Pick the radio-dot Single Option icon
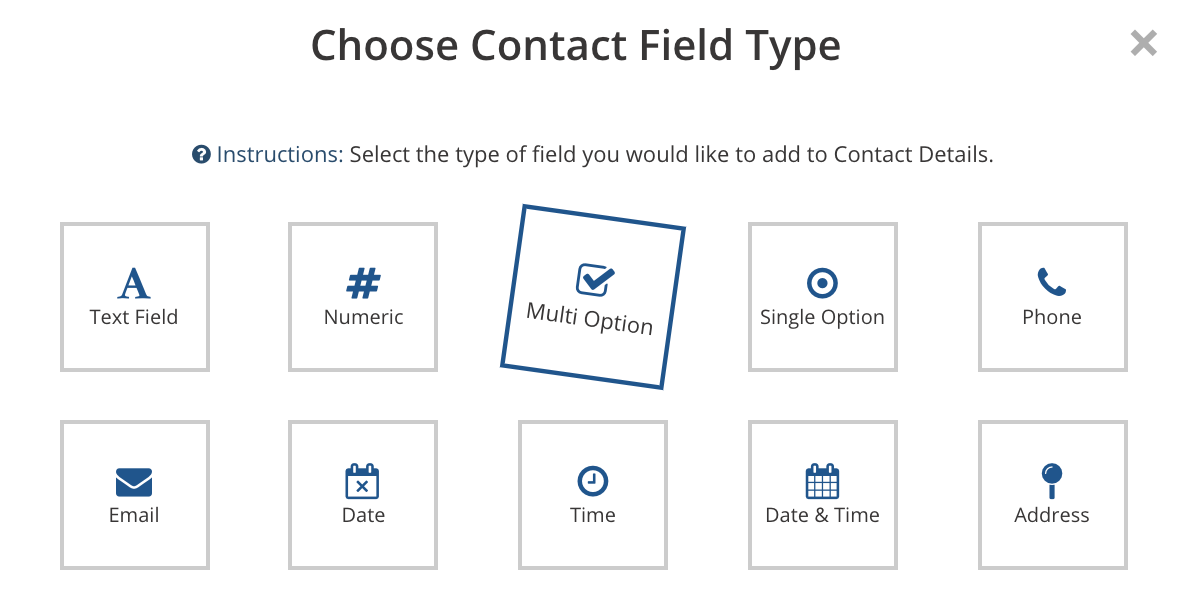Screen dimensions: 1184x600 click(x=822, y=284)
